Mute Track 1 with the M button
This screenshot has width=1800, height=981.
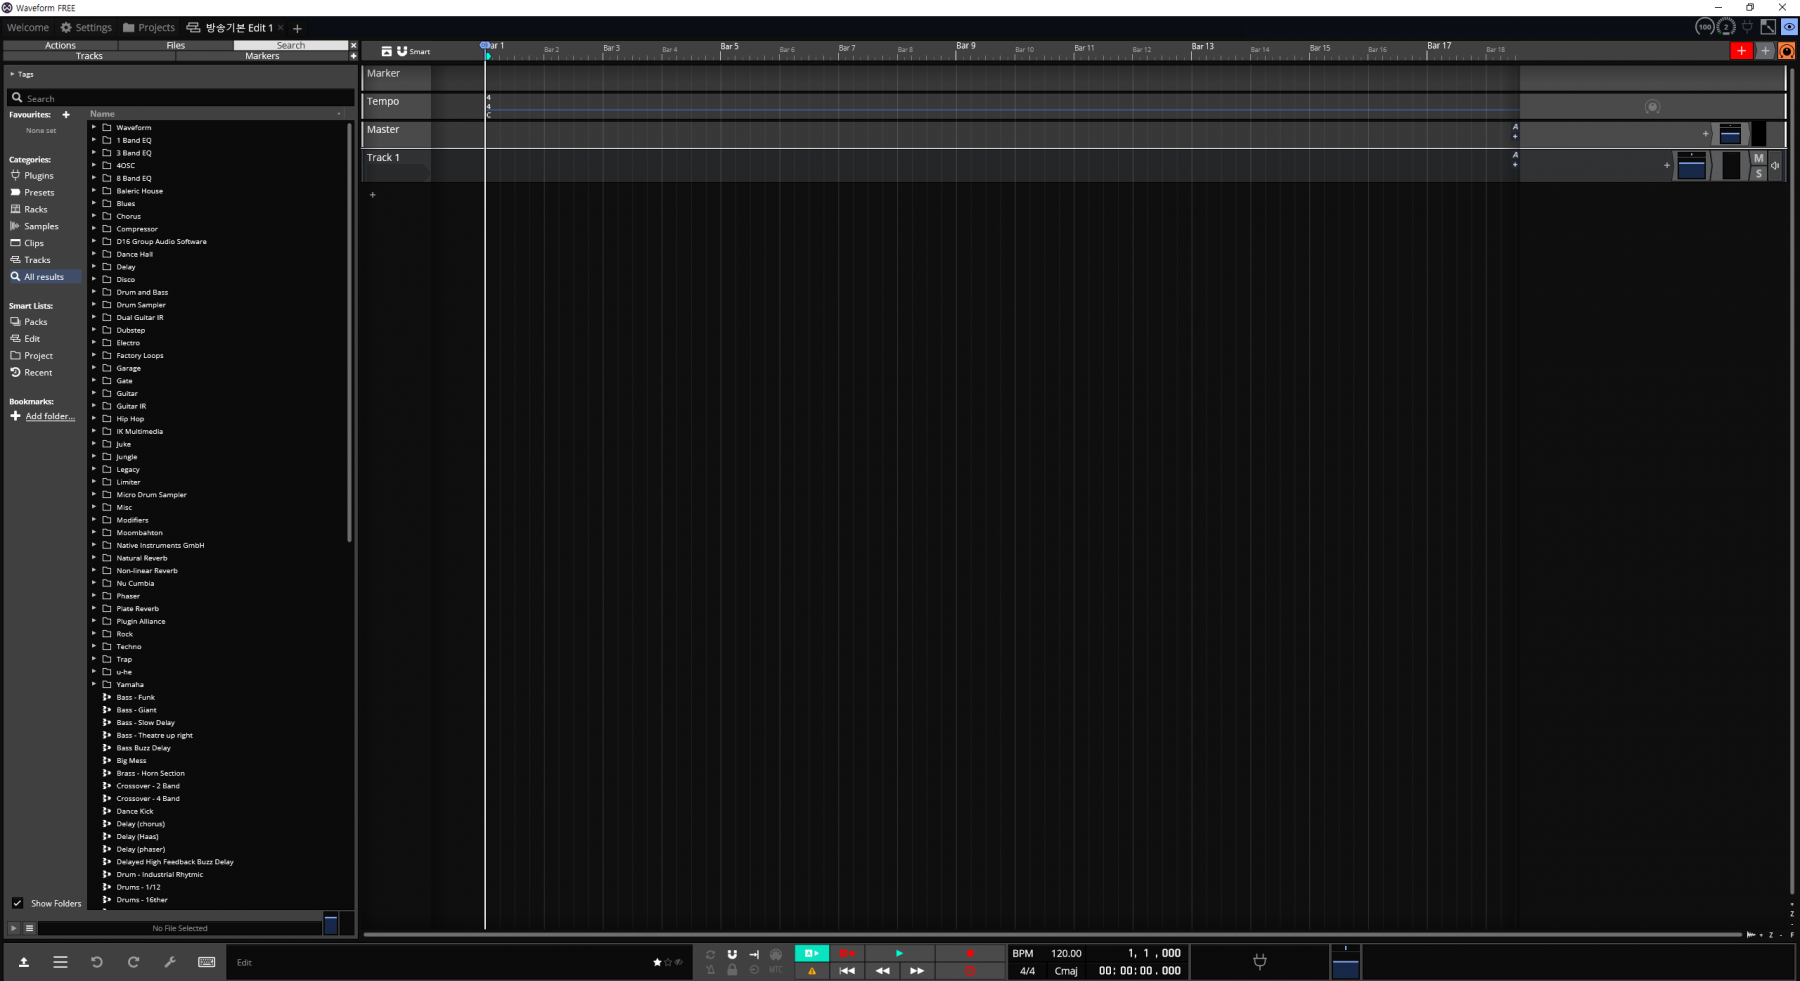(1759, 158)
